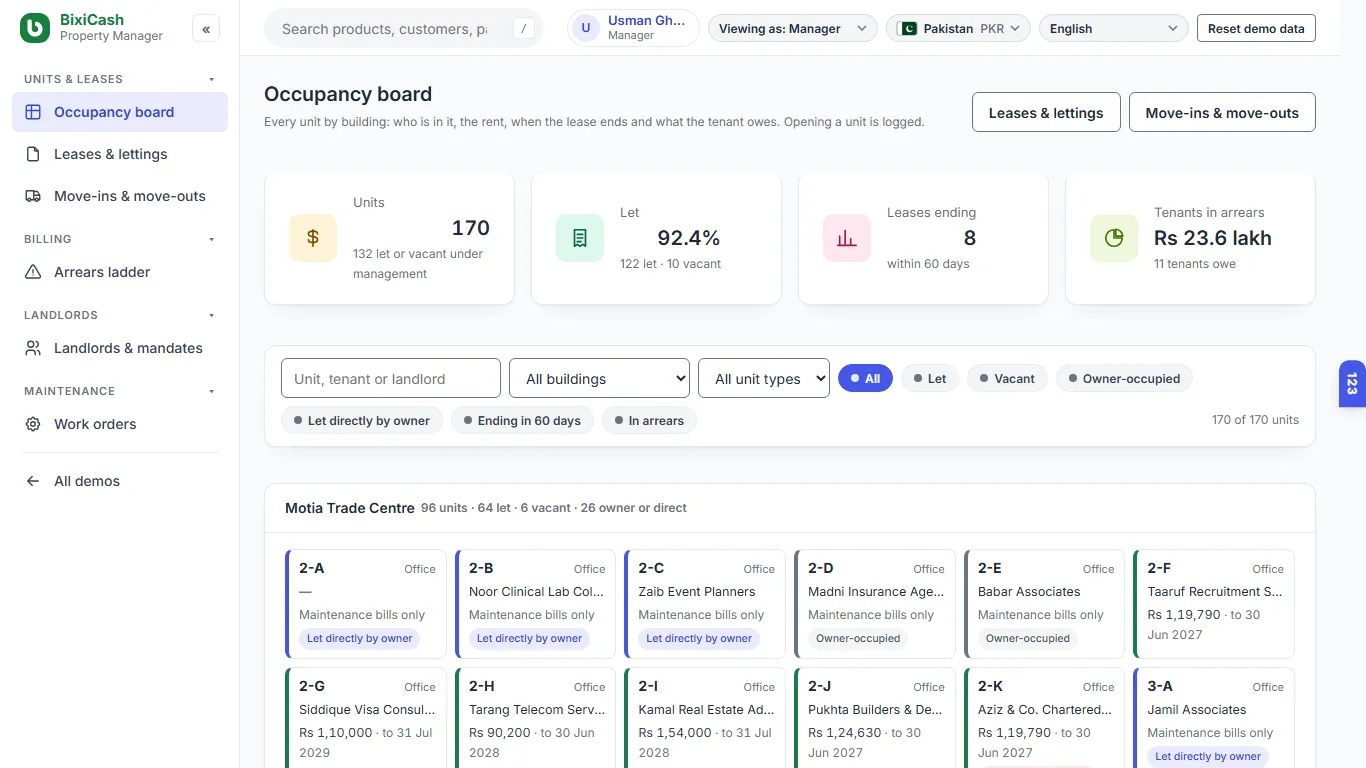Open the All unit types dropdown
This screenshot has width=1366, height=768.
pos(764,378)
